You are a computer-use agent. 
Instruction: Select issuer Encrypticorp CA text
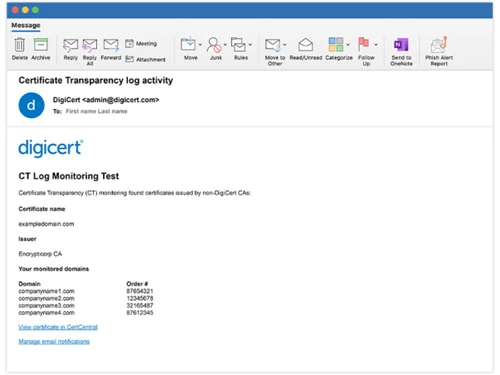[40, 254]
